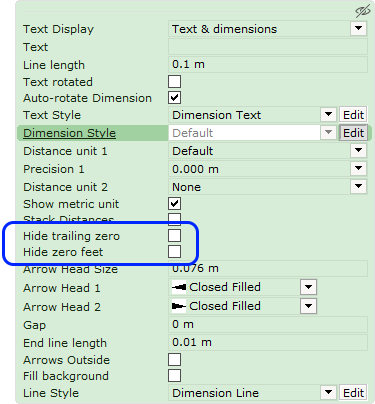This screenshot has height=404, width=375.
Task: Click the Dimension Style label link
Action: point(69,133)
